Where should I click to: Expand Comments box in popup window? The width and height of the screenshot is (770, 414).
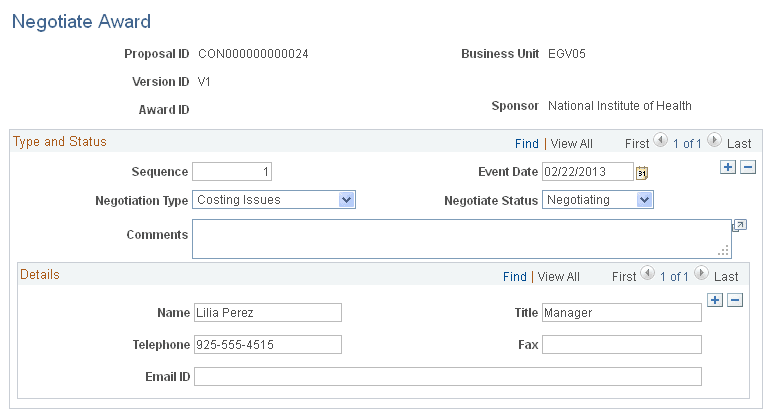[x=739, y=226]
